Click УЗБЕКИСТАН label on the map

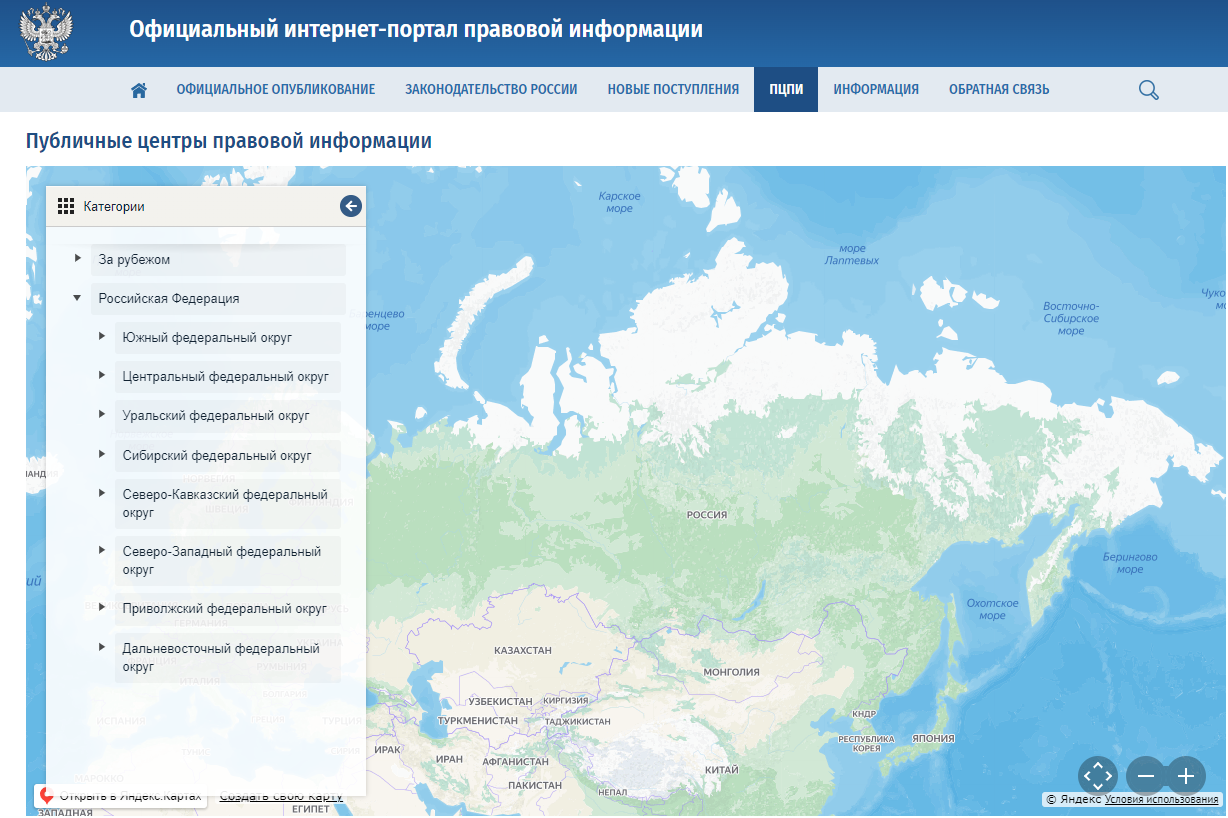[500, 701]
